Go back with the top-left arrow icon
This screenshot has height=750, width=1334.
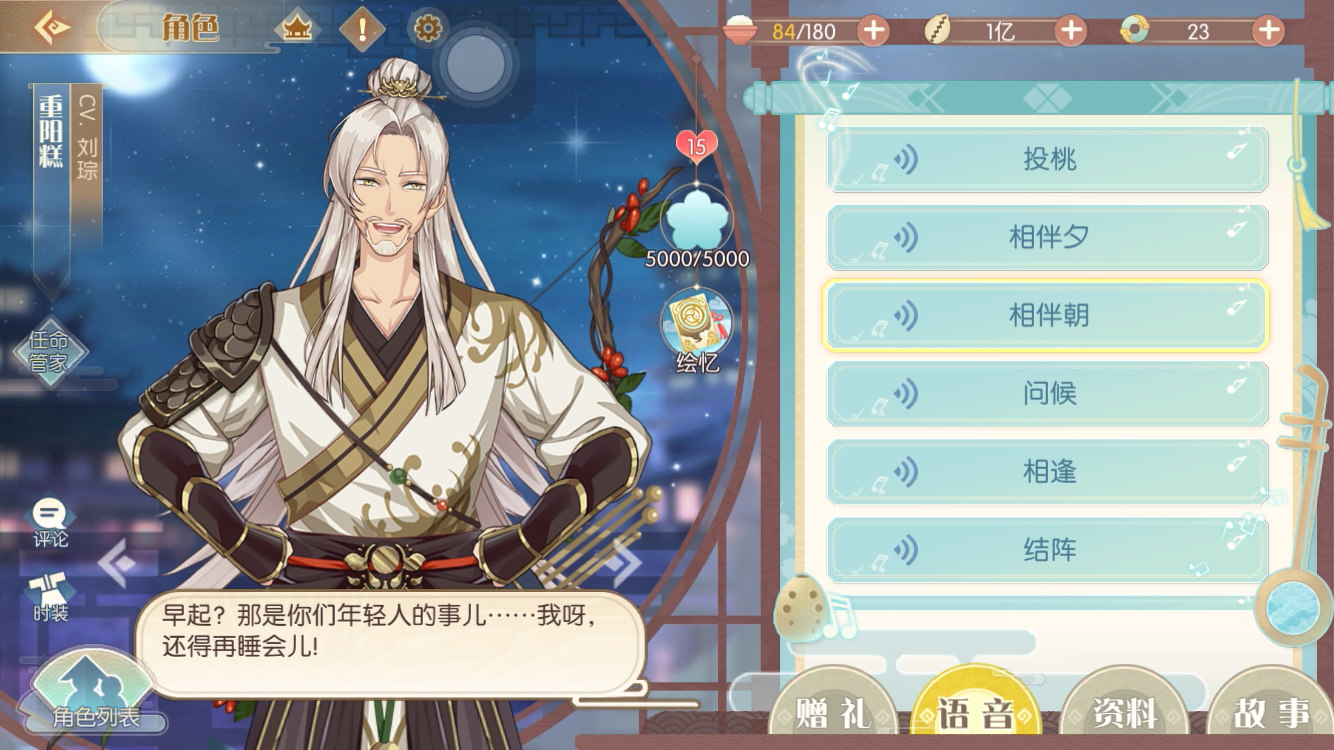pos(51,26)
